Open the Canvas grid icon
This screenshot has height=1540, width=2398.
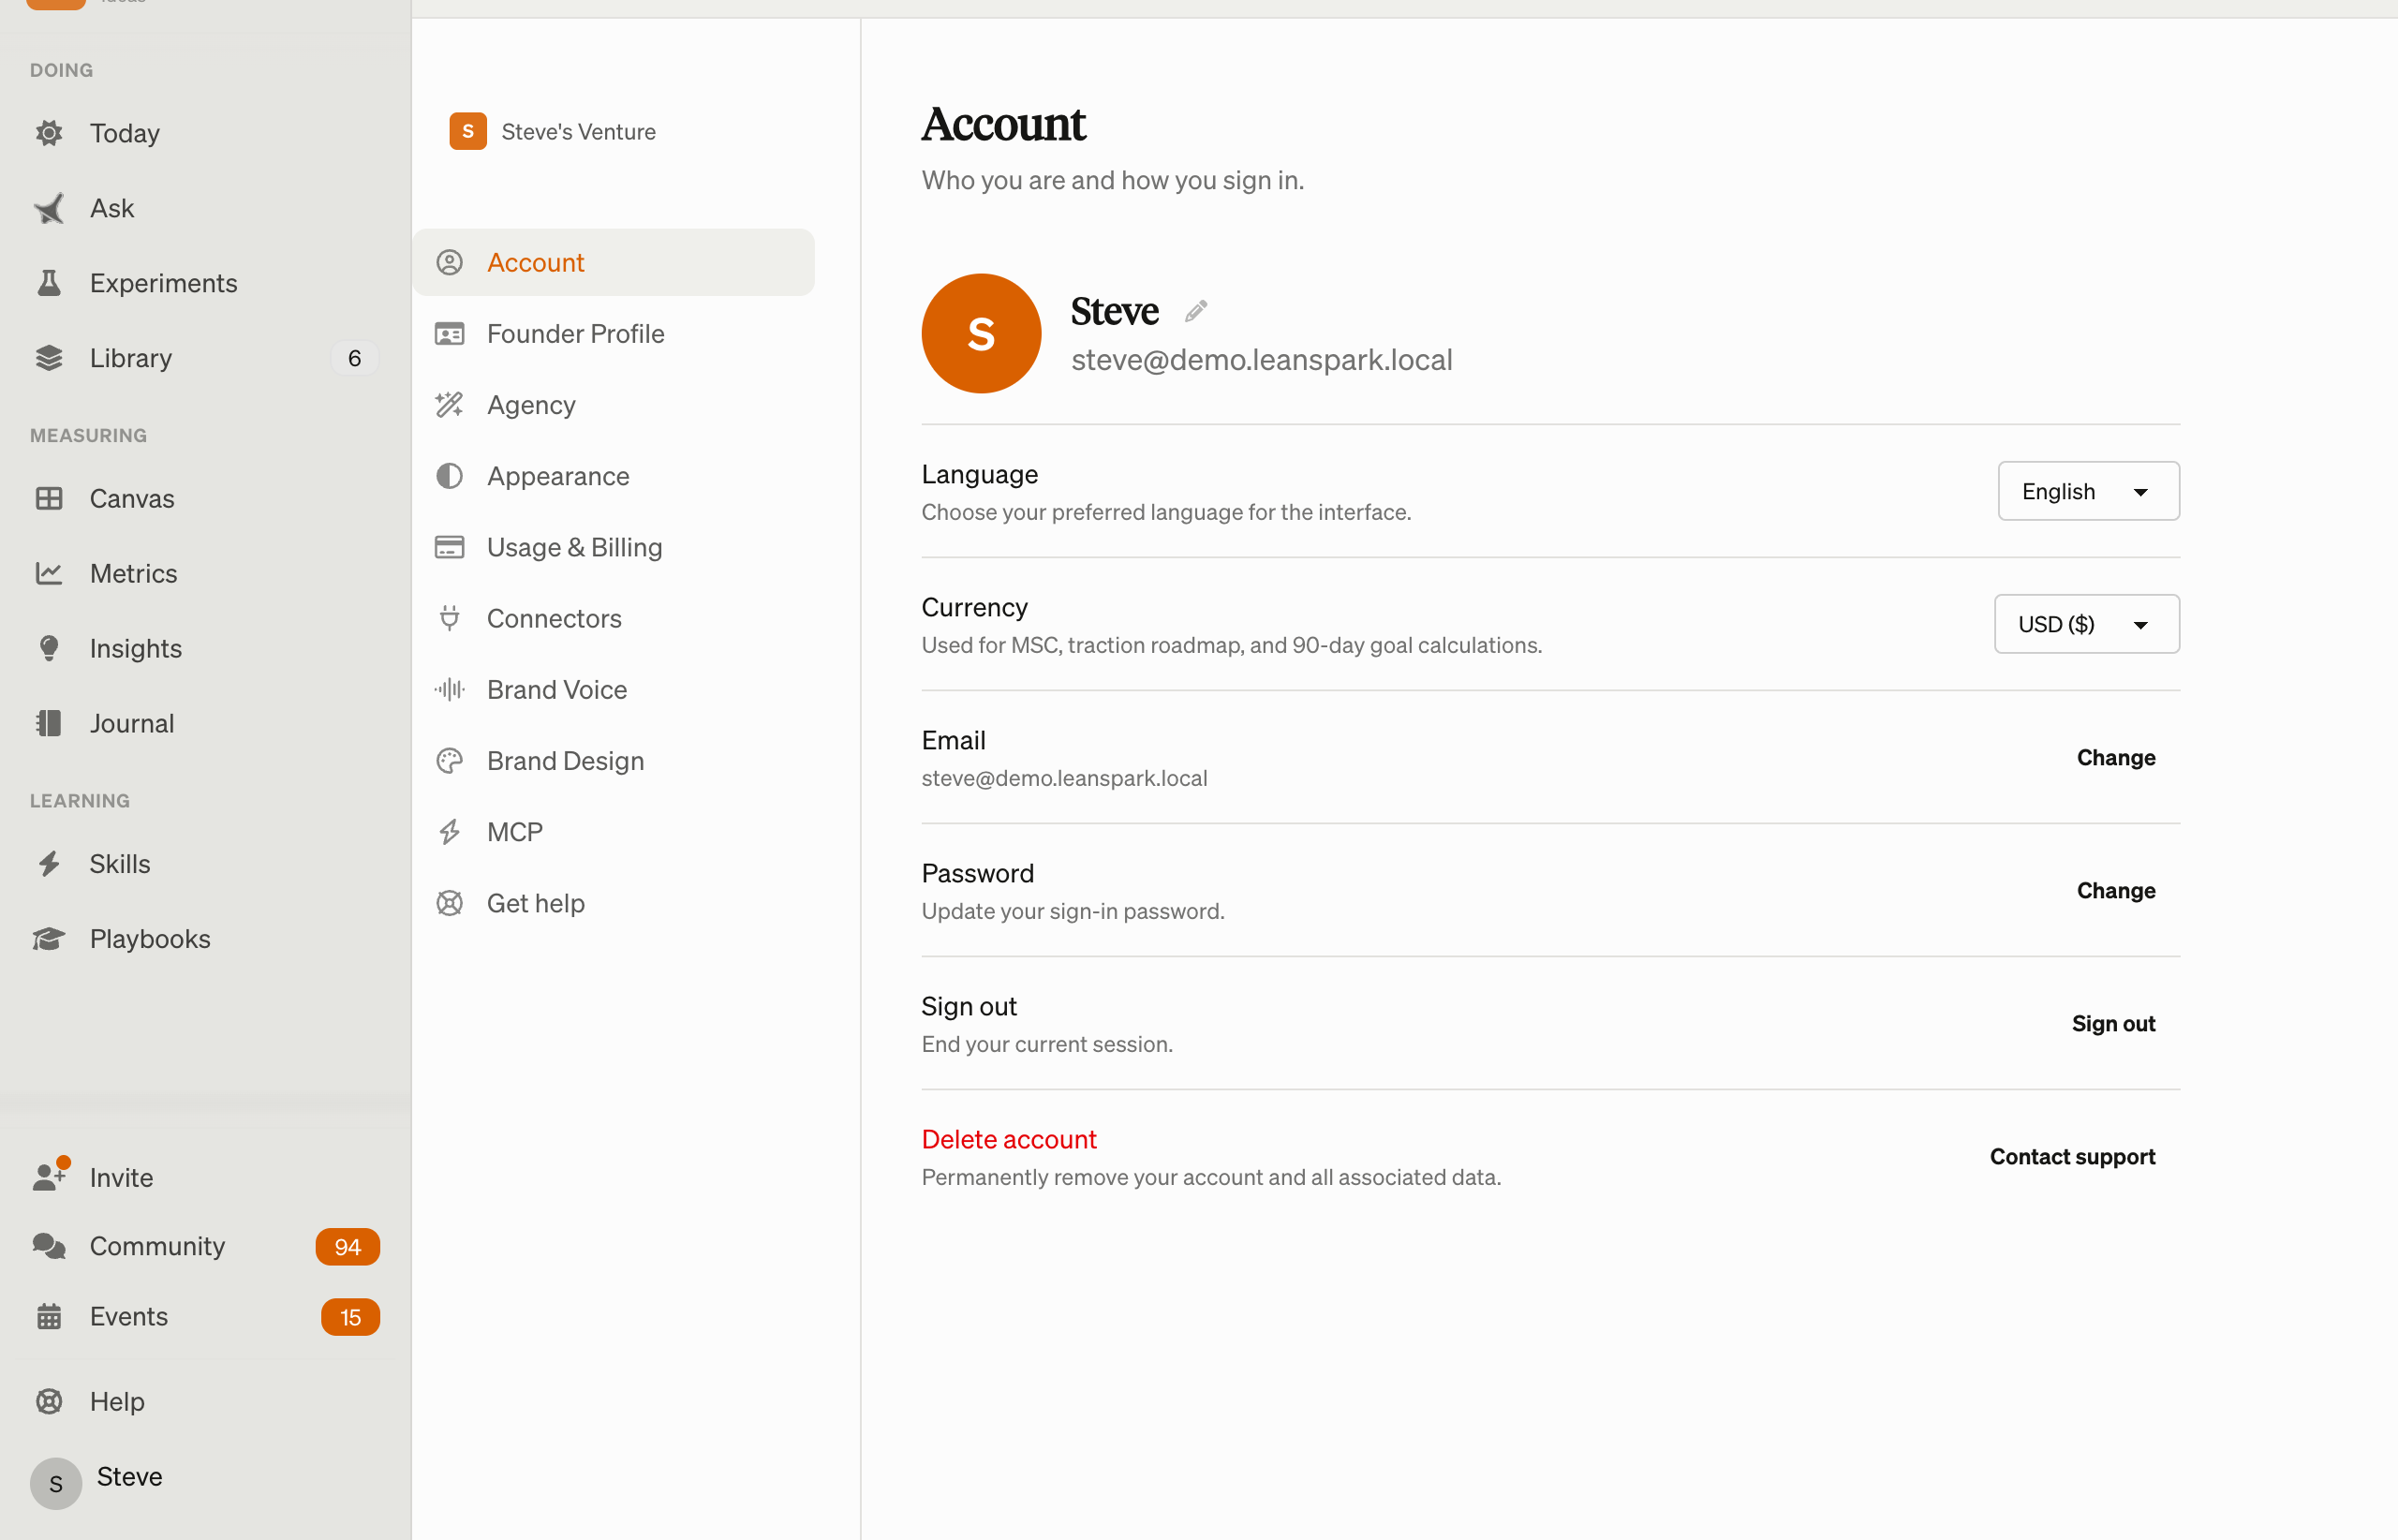tap(49, 498)
